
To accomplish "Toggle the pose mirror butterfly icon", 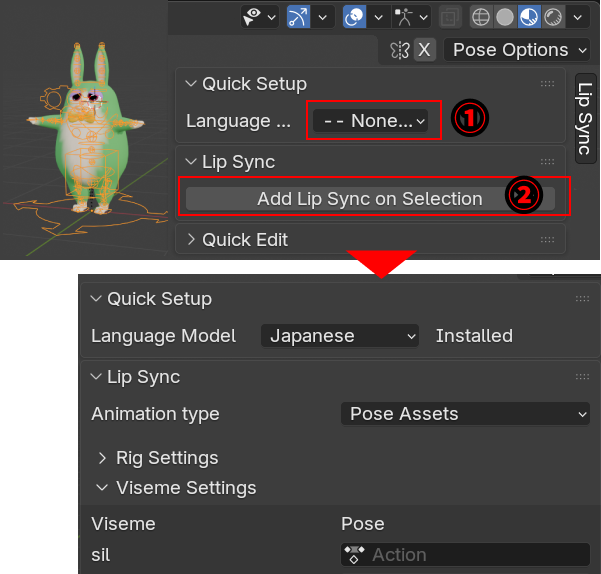I will [x=400, y=50].
